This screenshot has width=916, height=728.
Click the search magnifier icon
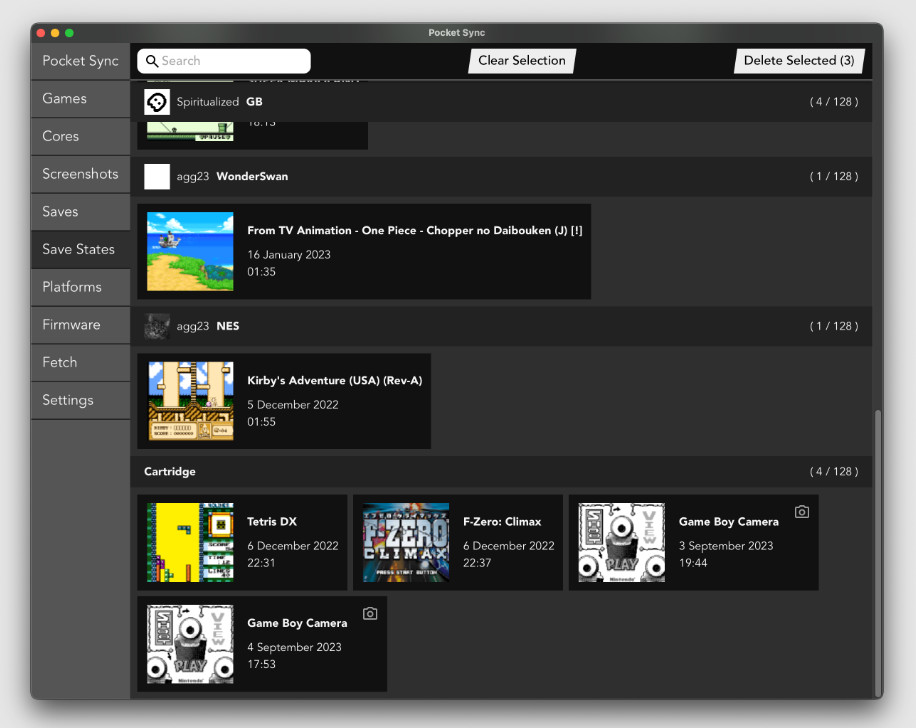tap(152, 61)
